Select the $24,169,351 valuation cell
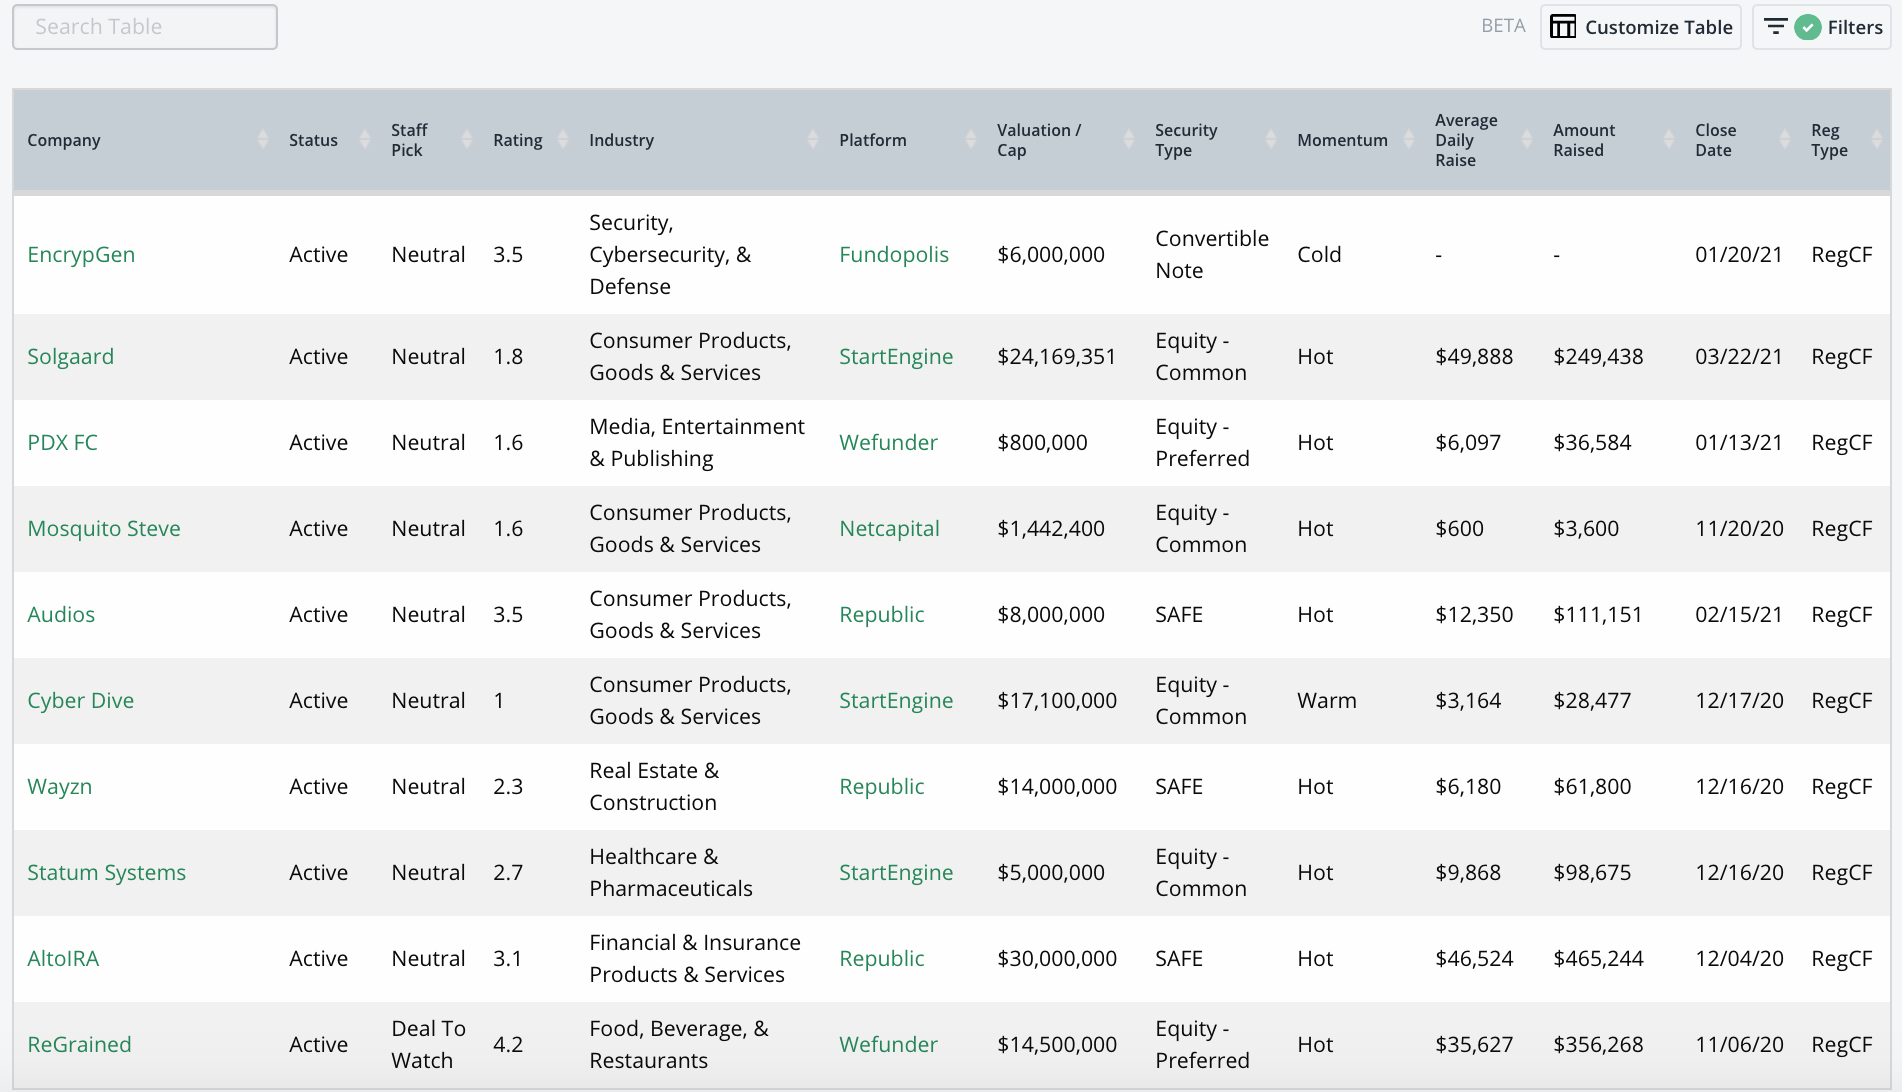 point(1056,357)
